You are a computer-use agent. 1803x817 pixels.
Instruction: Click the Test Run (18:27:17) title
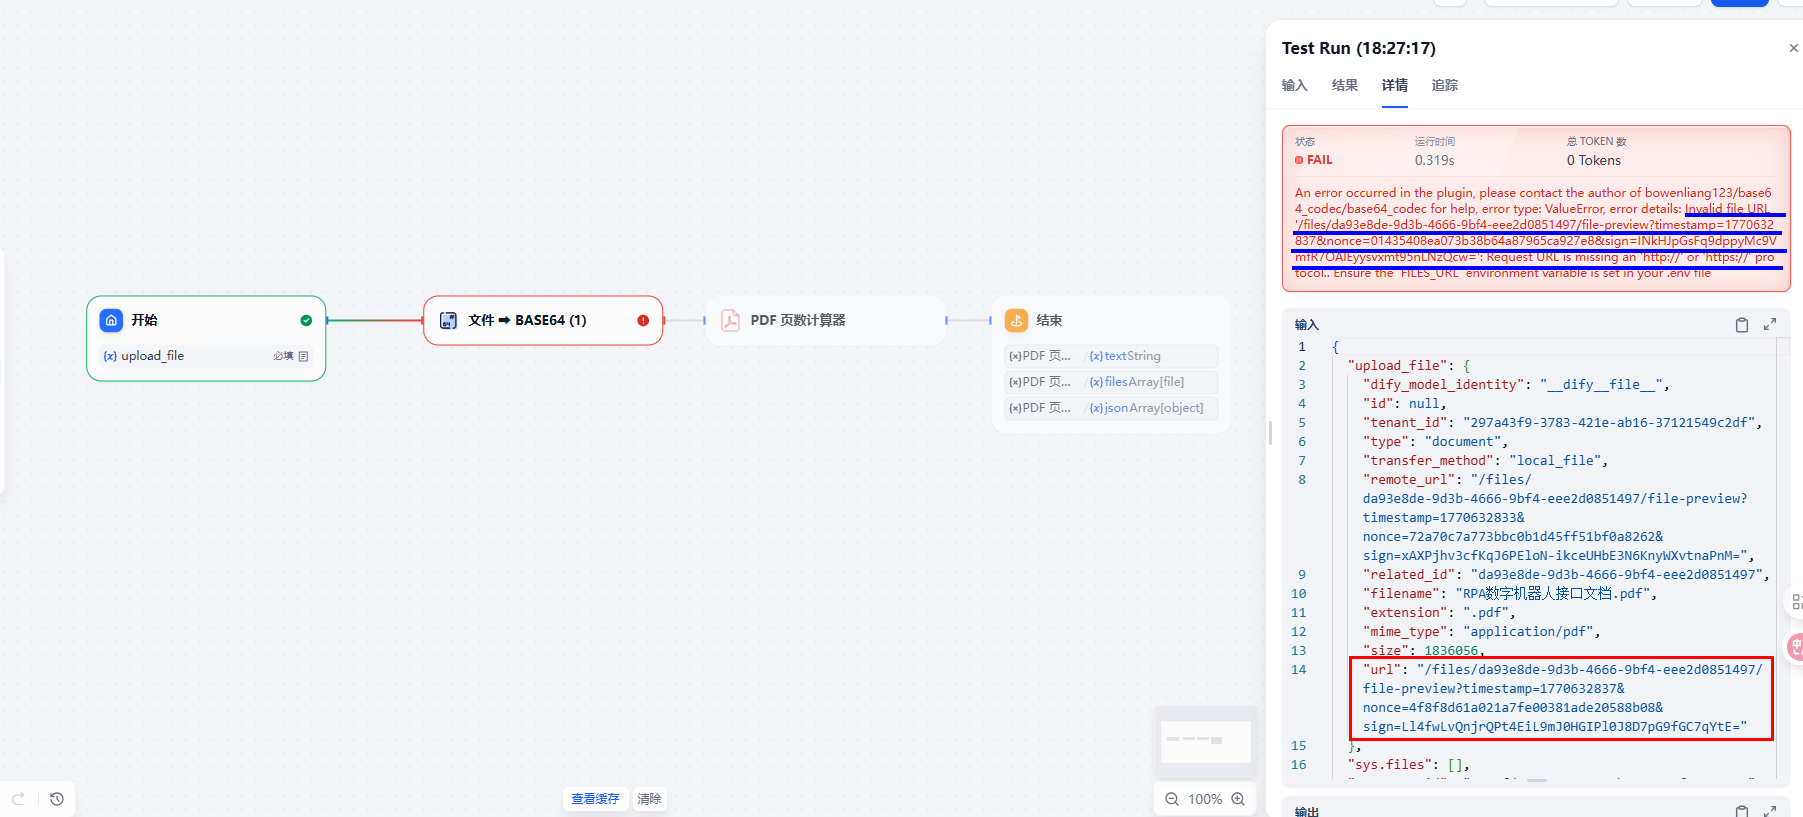pos(1359,48)
